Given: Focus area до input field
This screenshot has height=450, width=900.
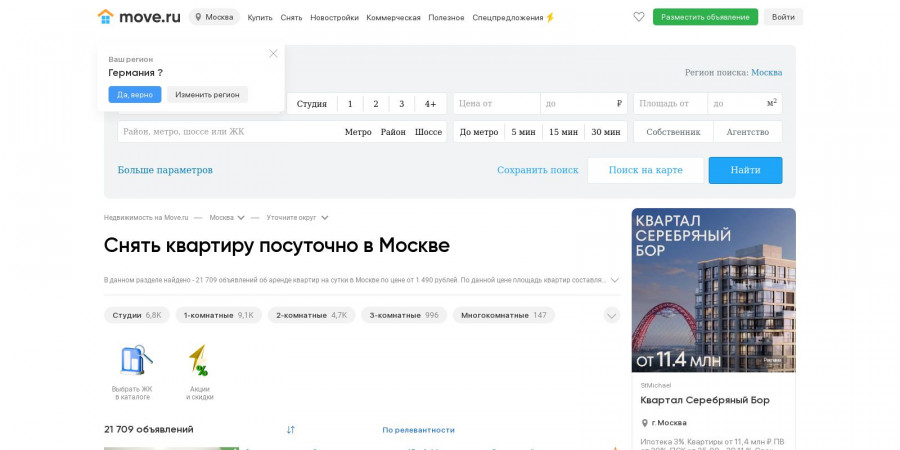Looking at the screenshot, I should pyautogui.click(x=745, y=104).
